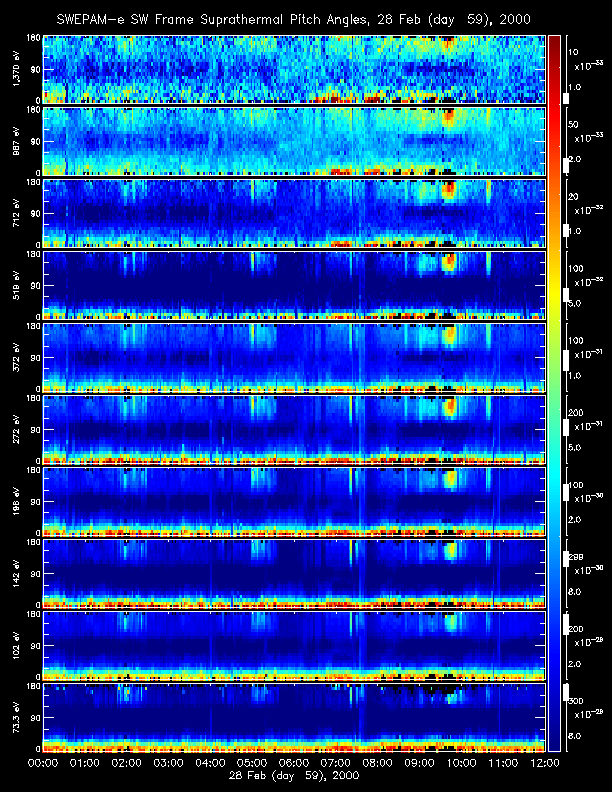The width and height of the screenshot is (612, 792).
Task: Select the 73.3 eV pitch angle panel
Action: [x=292, y=717]
